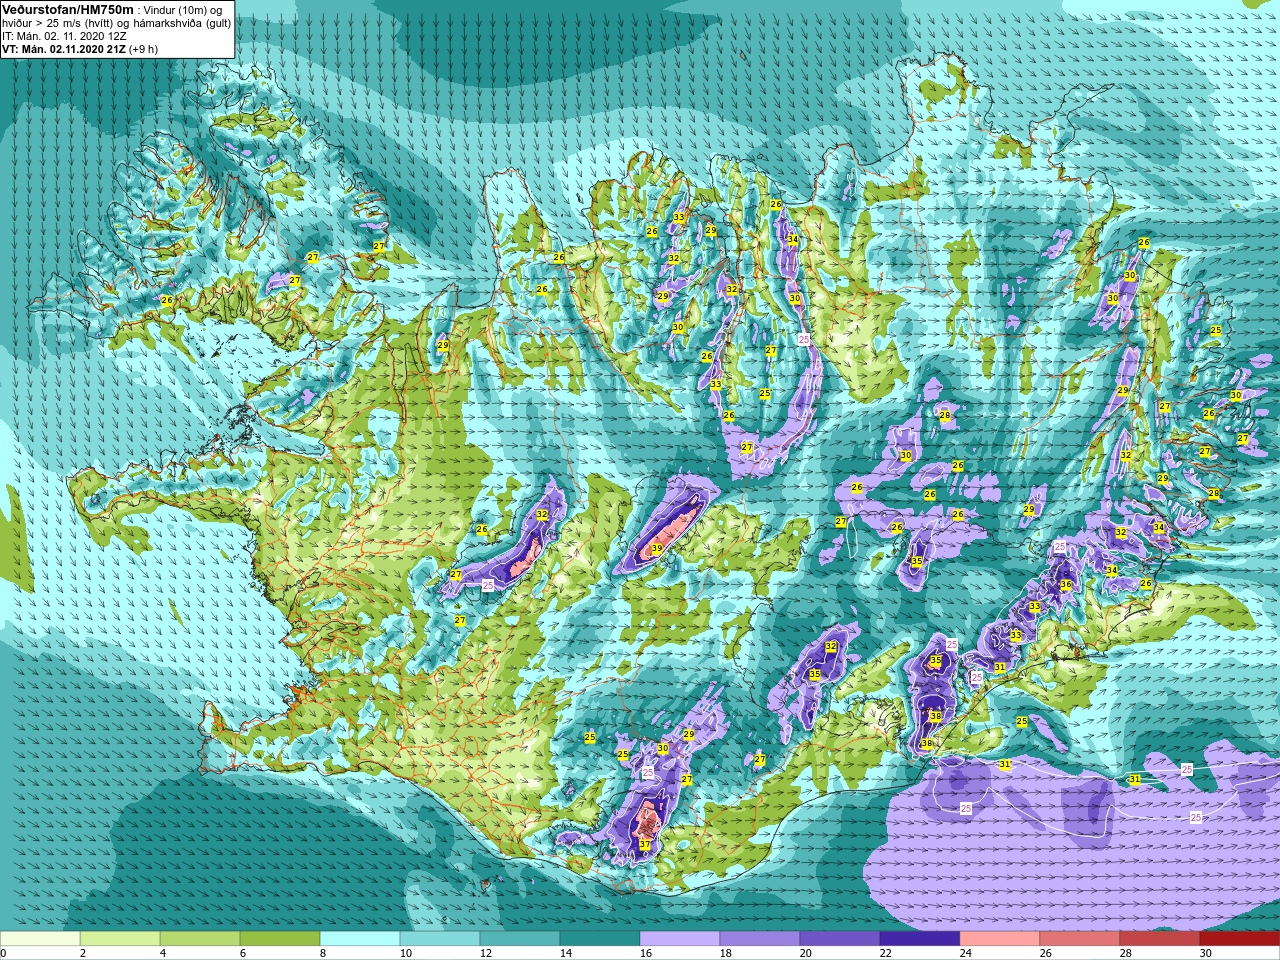Click the 'VT: Mán. 02.11.2020 21Z (+9 h)' valid time
1280x960 pixels.
(80, 49)
